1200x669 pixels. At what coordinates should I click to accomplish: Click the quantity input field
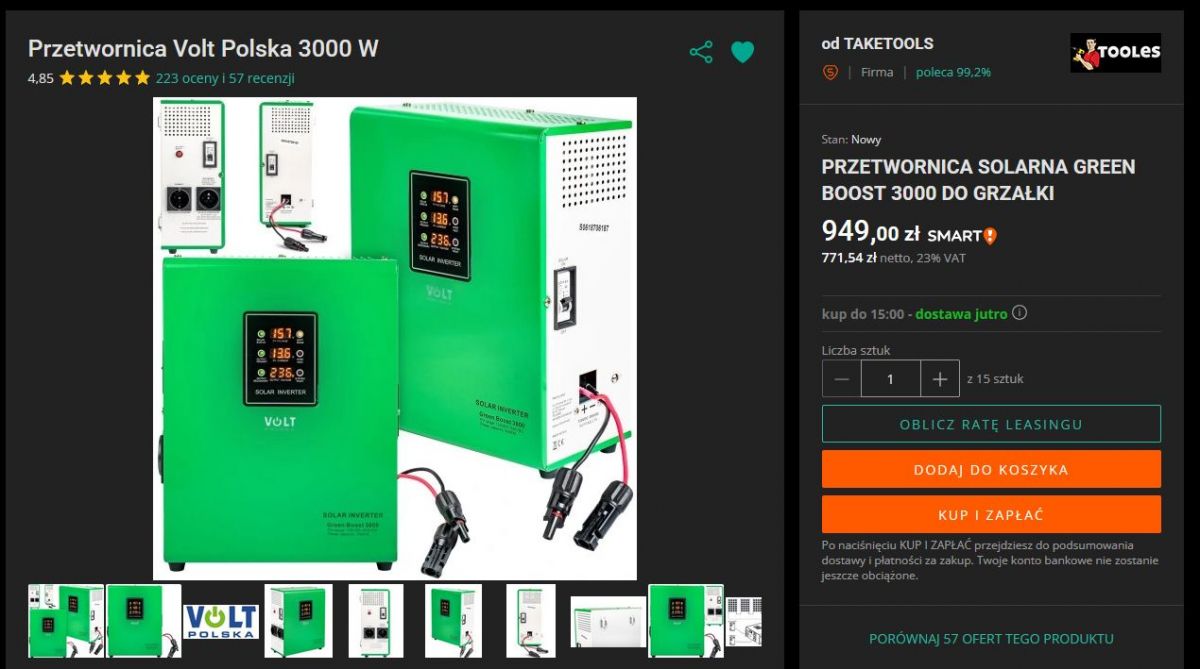(x=890, y=379)
